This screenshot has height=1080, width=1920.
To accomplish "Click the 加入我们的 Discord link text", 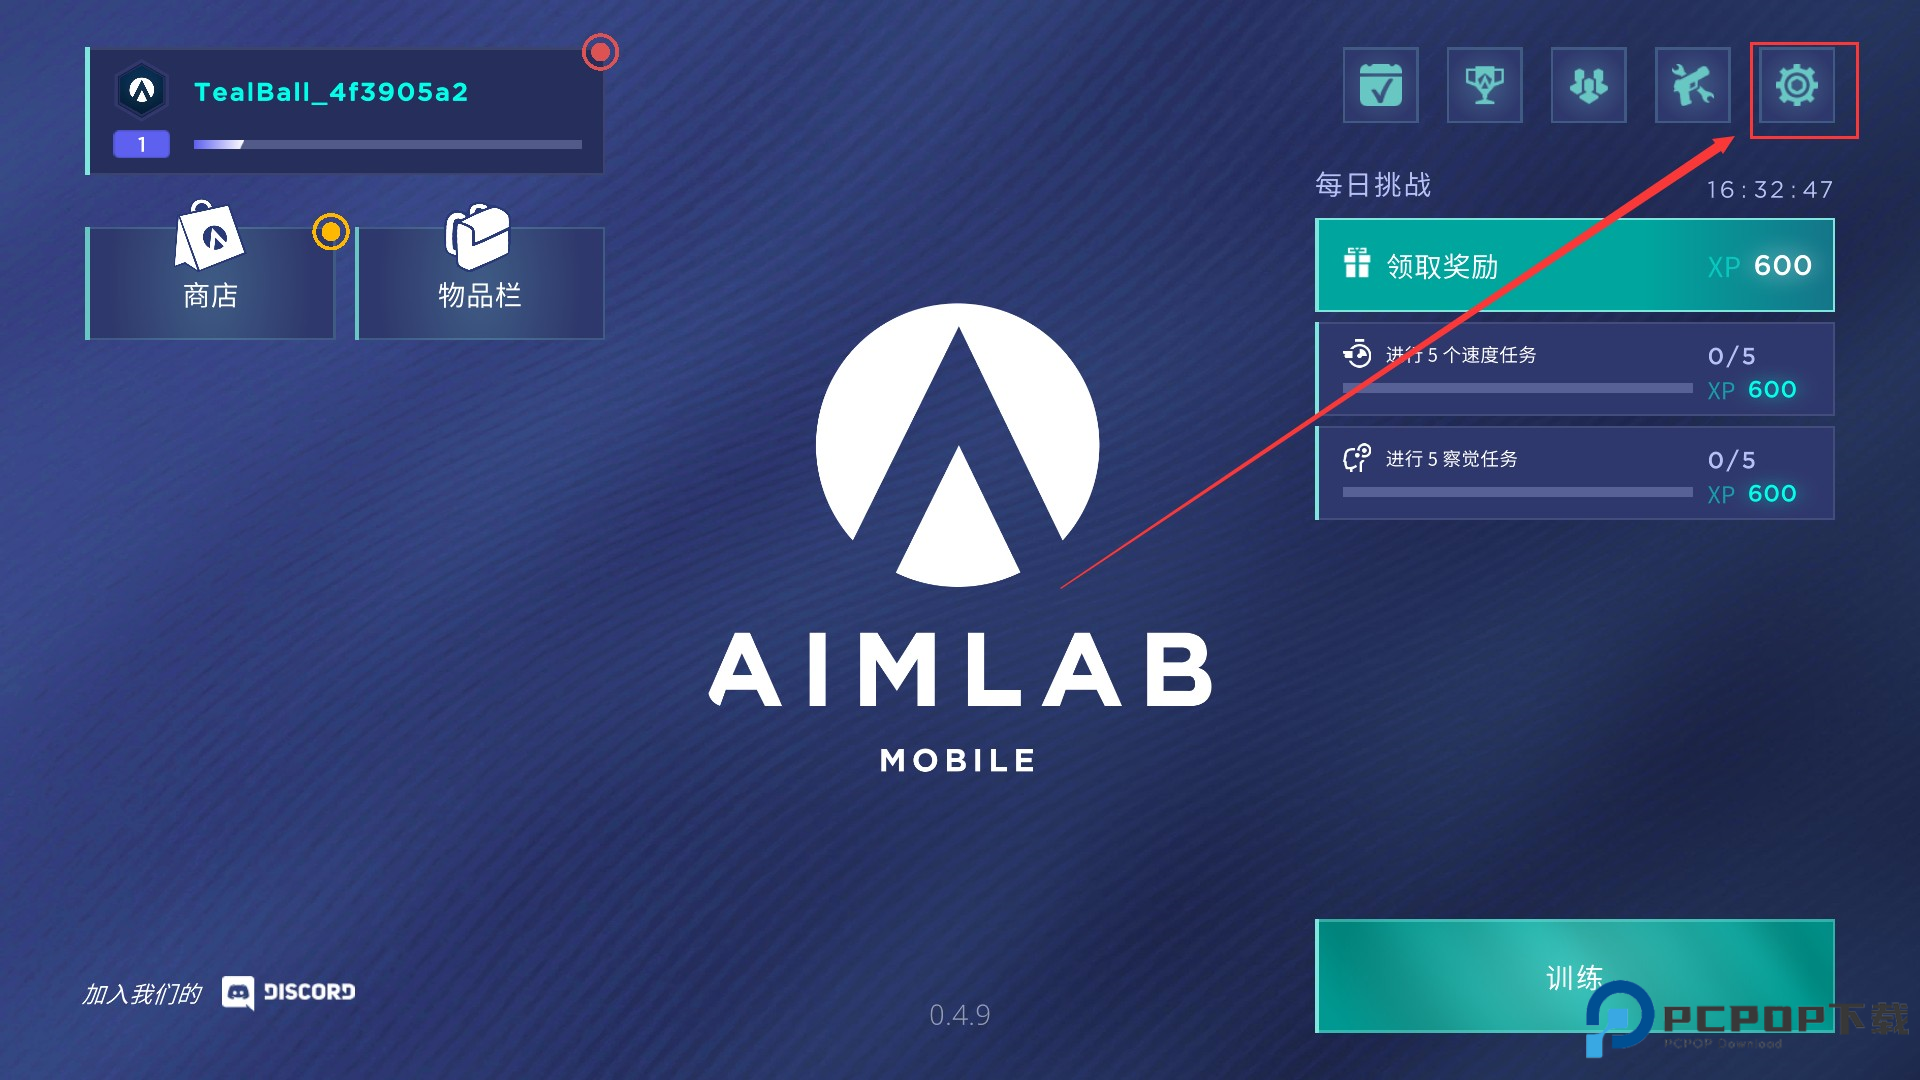I will pos(142,994).
